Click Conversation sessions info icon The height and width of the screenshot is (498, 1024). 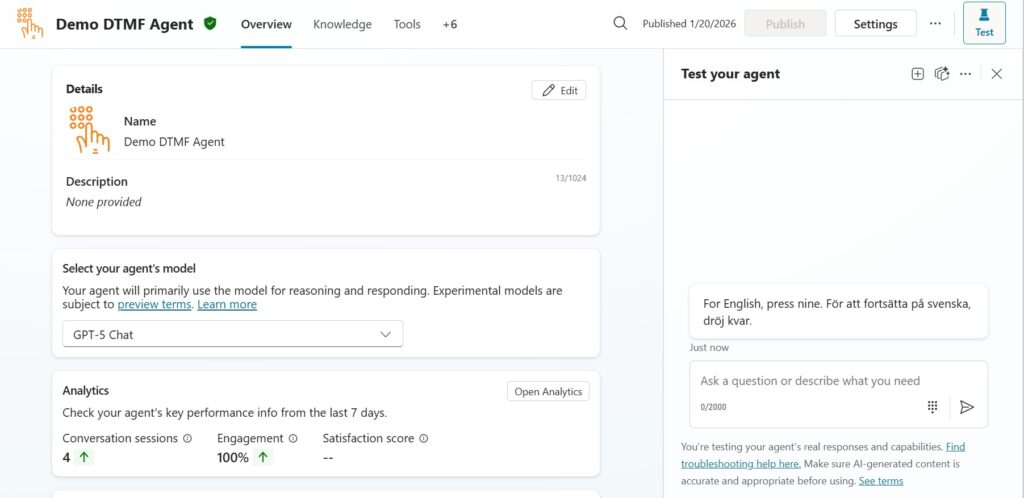pyautogui.click(x=187, y=438)
